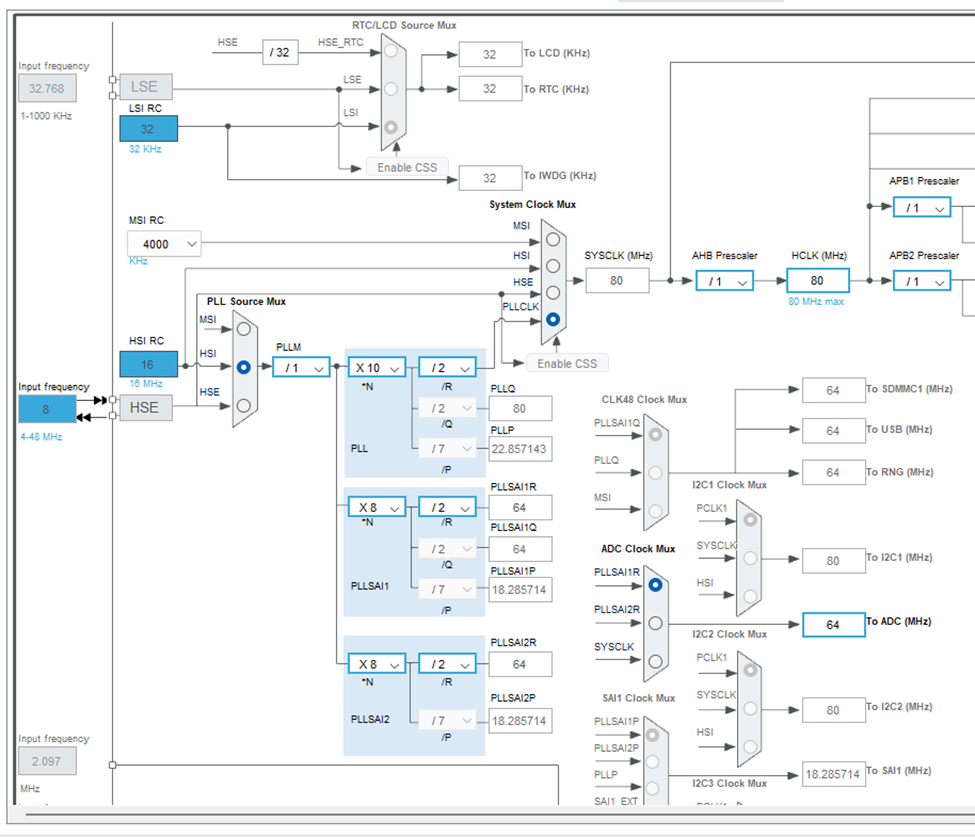Select PLLCLK in System Clock Mux
The width and height of the screenshot is (975, 837).
(553, 320)
